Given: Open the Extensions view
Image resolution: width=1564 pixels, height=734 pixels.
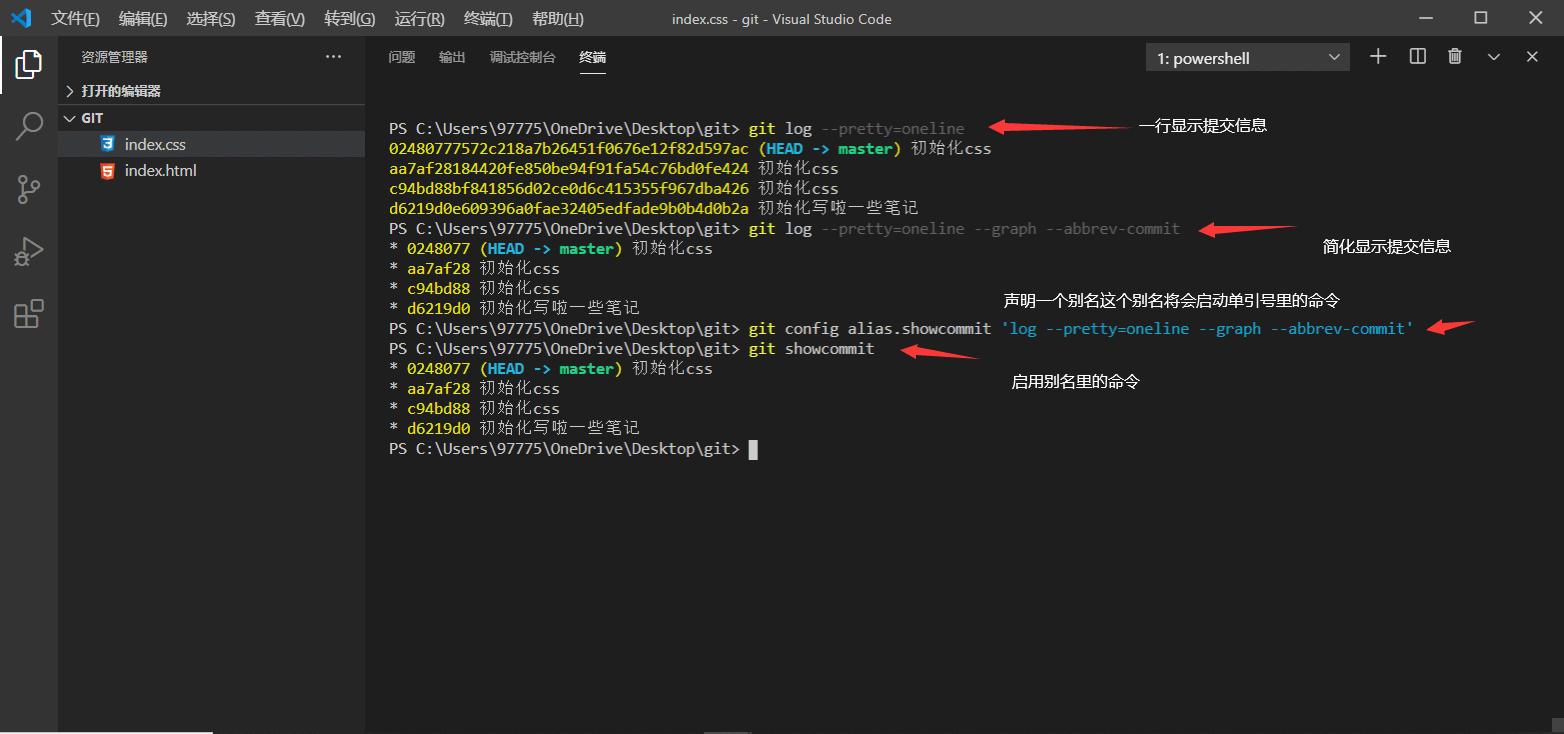Looking at the screenshot, I should click(29, 313).
